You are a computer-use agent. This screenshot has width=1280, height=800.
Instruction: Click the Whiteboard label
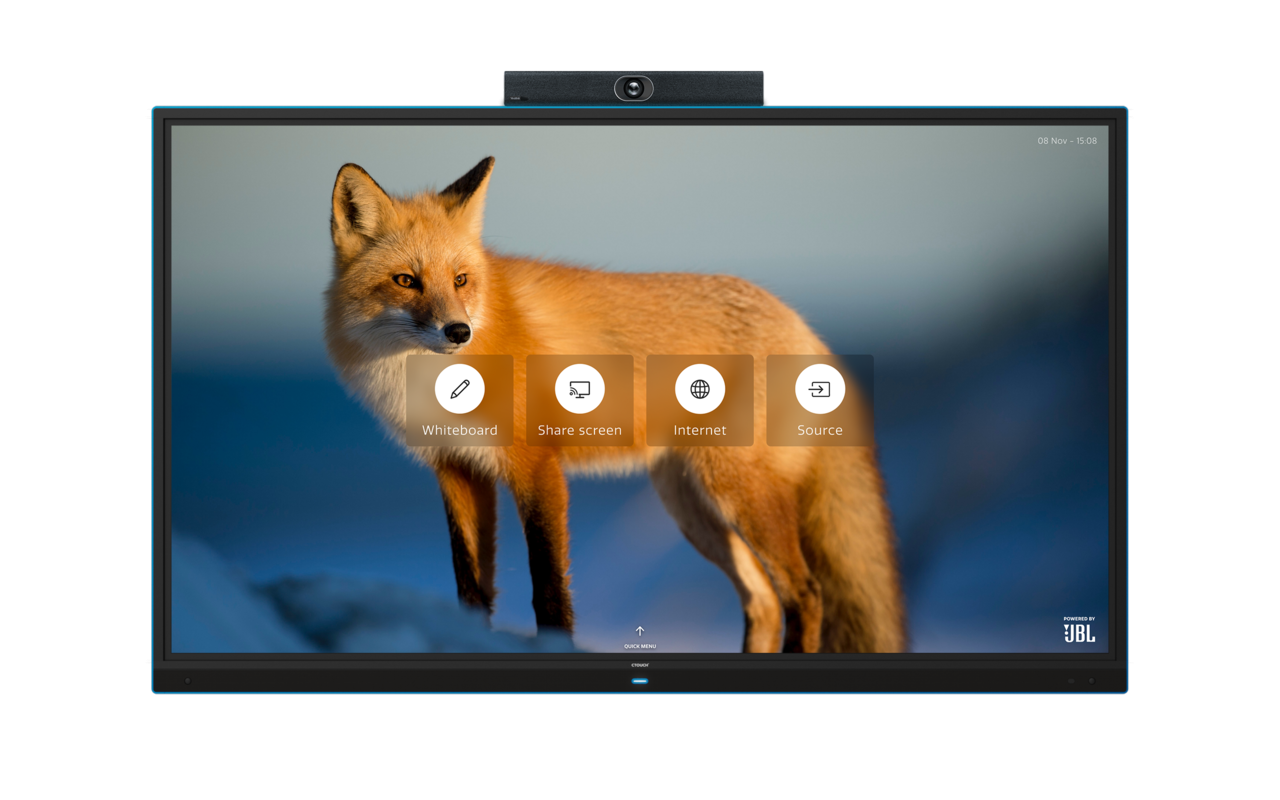pos(460,430)
